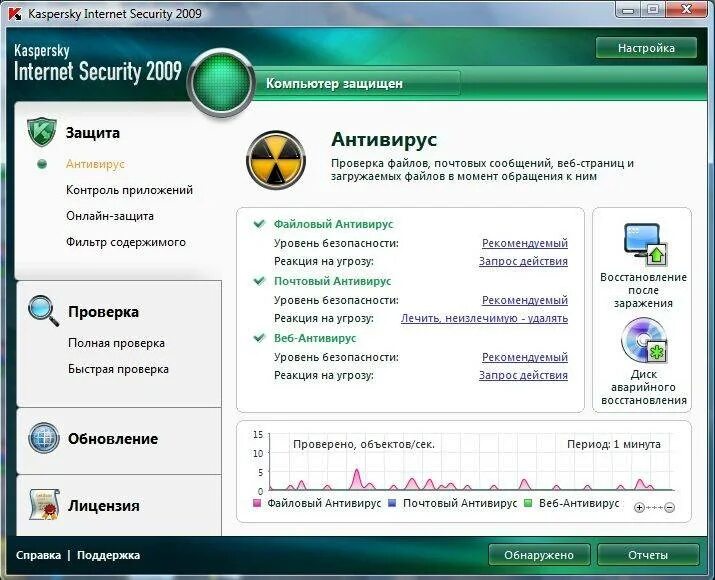Click green Веб-Антивирус legend swatch
715x580 pixels.
[x=528, y=503]
